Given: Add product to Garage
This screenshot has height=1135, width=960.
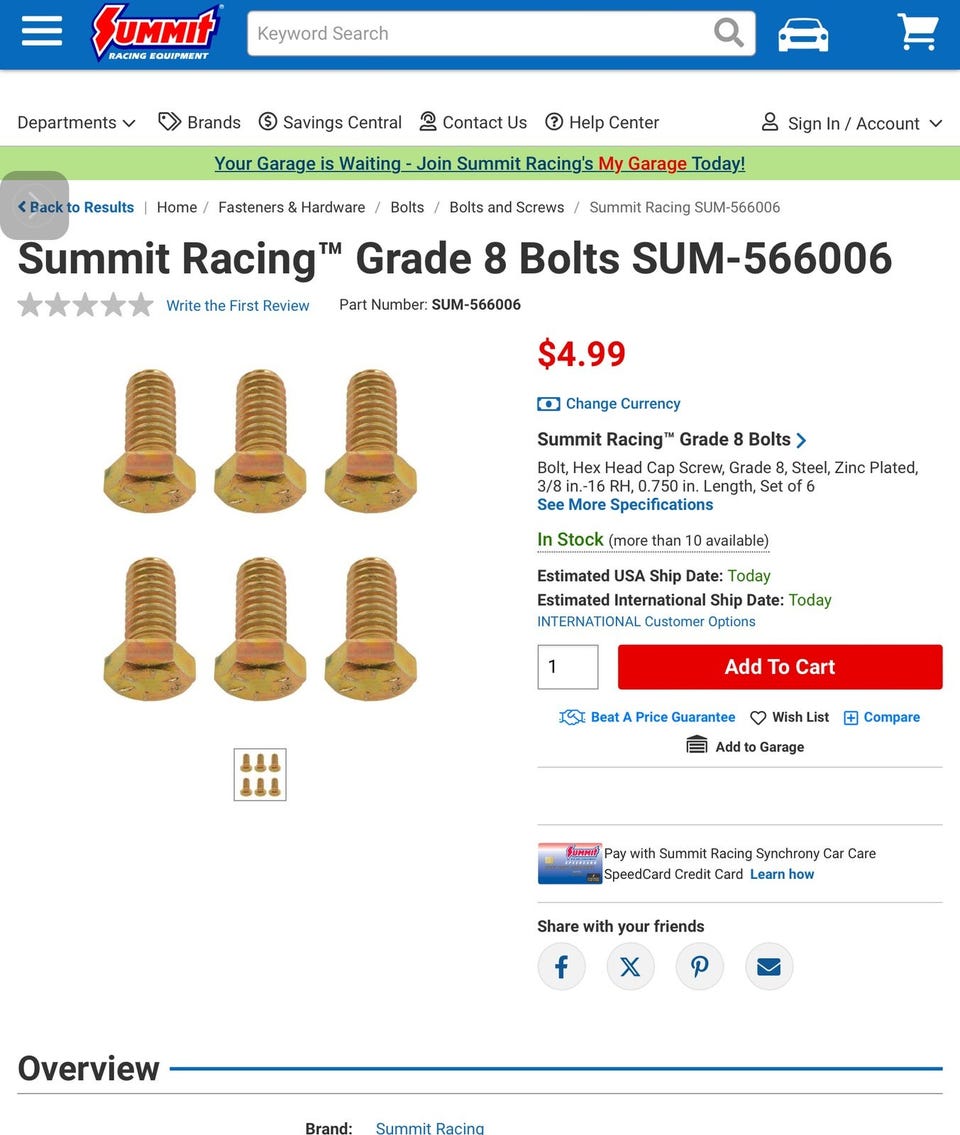Looking at the screenshot, I should 745,746.
